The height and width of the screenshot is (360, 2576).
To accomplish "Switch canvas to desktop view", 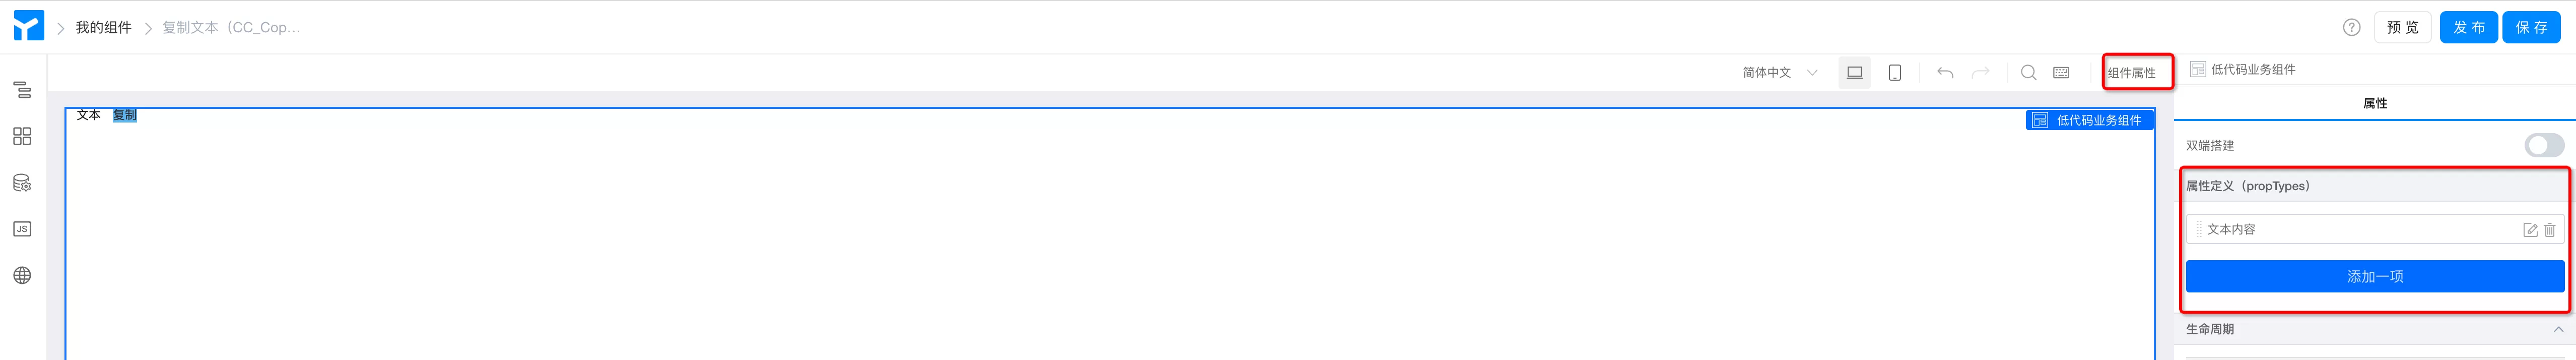I will [1854, 73].
